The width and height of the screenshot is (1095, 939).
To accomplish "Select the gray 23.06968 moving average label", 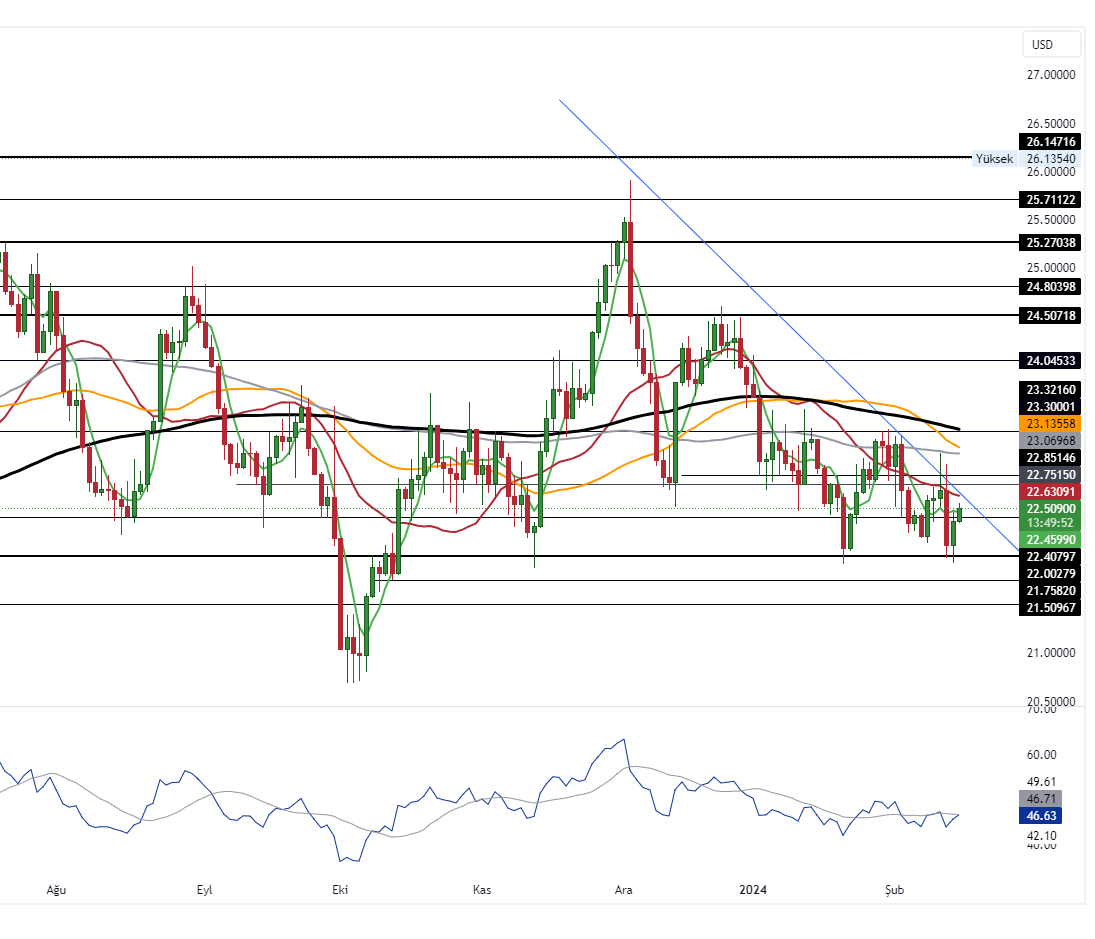I will (x=1050, y=440).
